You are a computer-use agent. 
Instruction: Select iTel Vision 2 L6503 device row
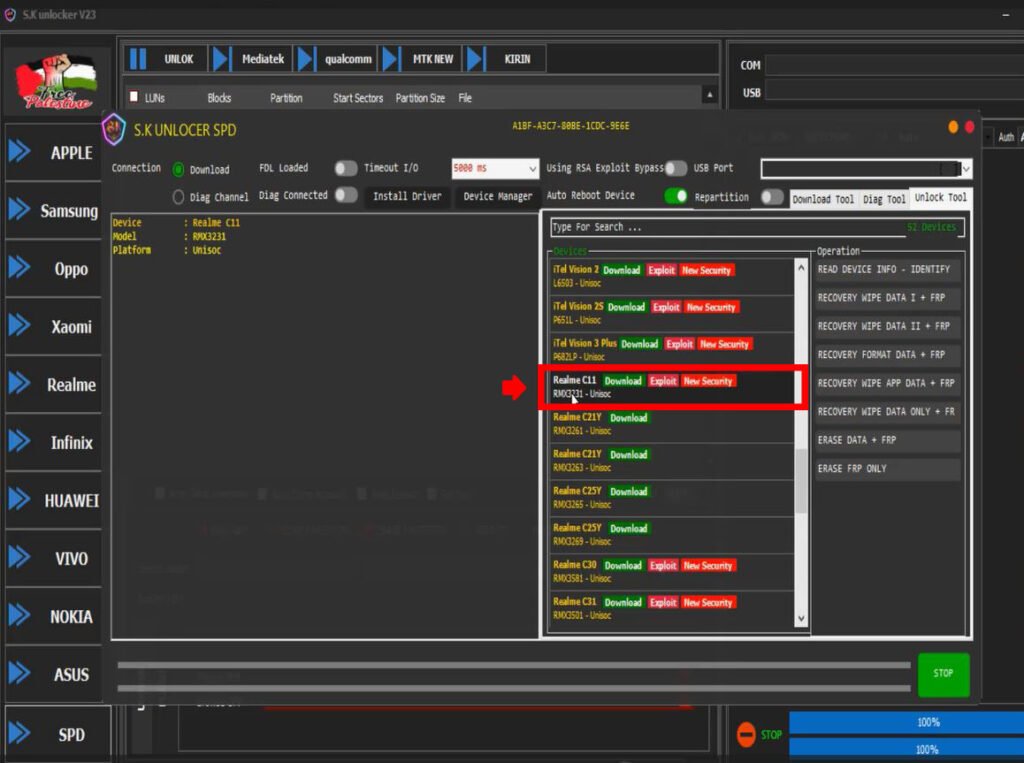(x=671, y=276)
